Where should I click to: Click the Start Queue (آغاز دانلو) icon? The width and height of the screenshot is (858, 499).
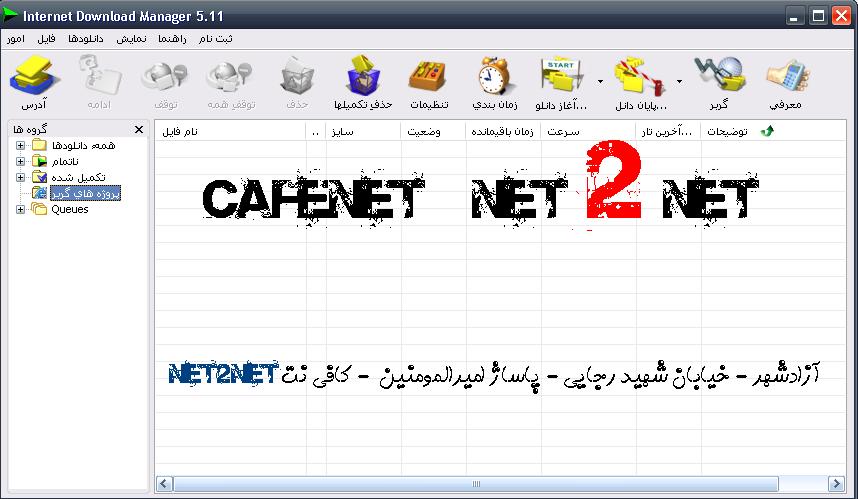561,77
